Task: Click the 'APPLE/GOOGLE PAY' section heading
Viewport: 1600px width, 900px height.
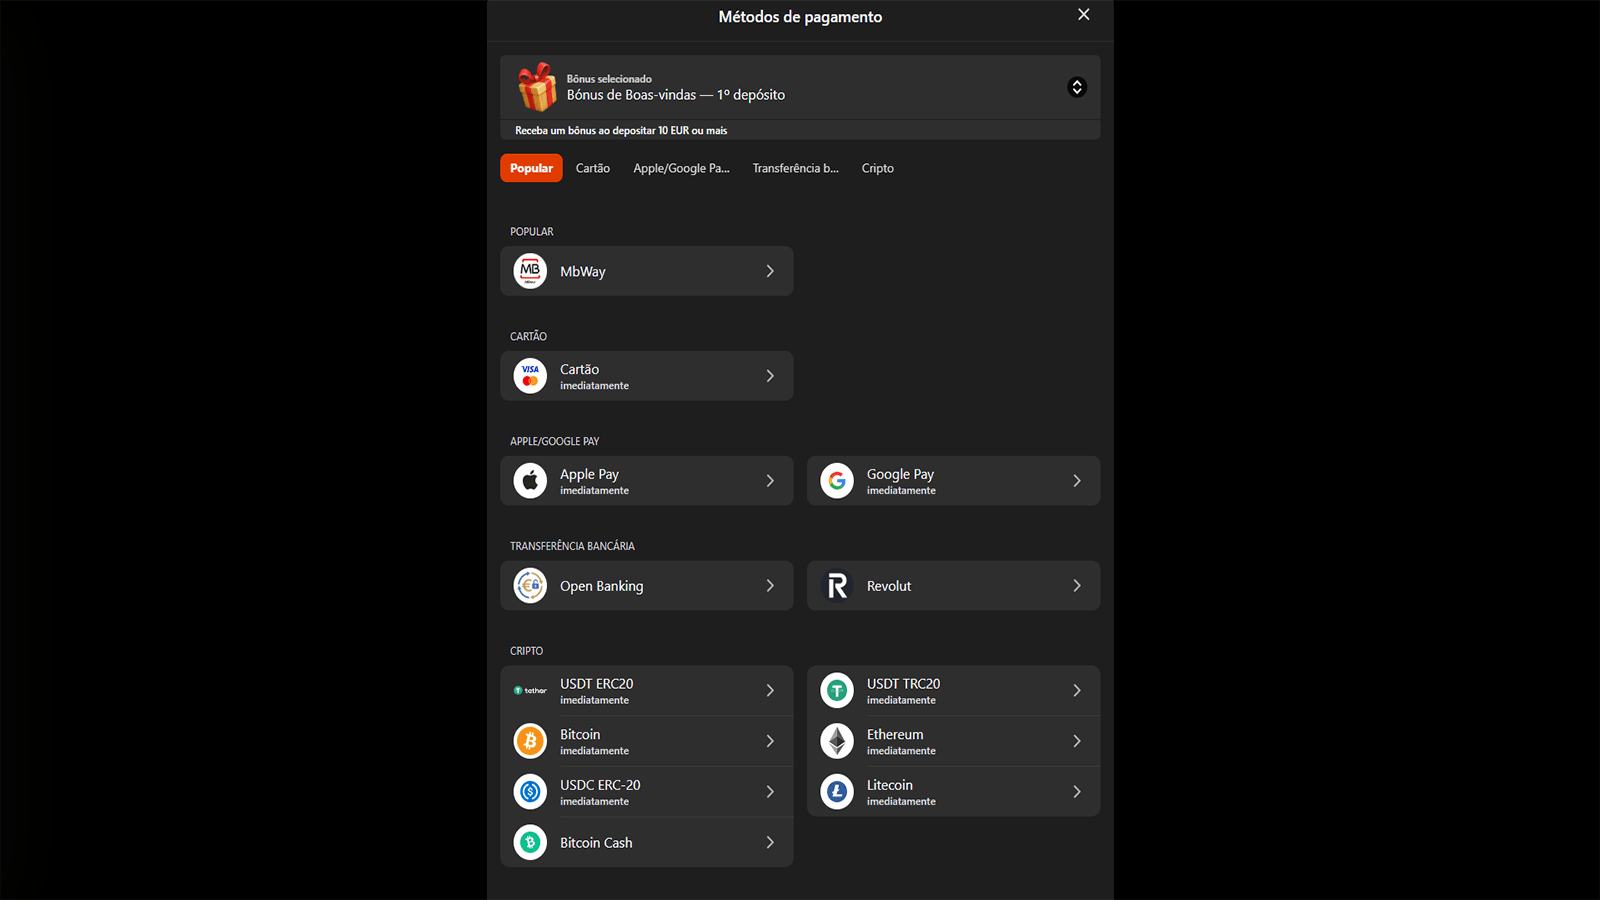Action: coord(555,441)
